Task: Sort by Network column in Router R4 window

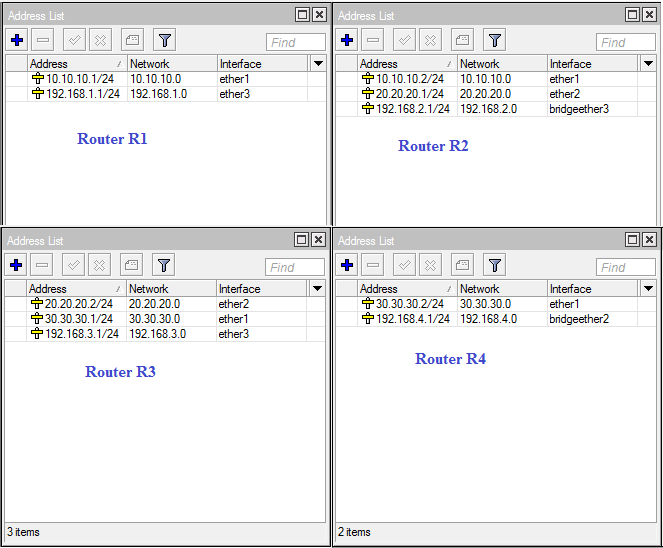Action: (x=502, y=289)
